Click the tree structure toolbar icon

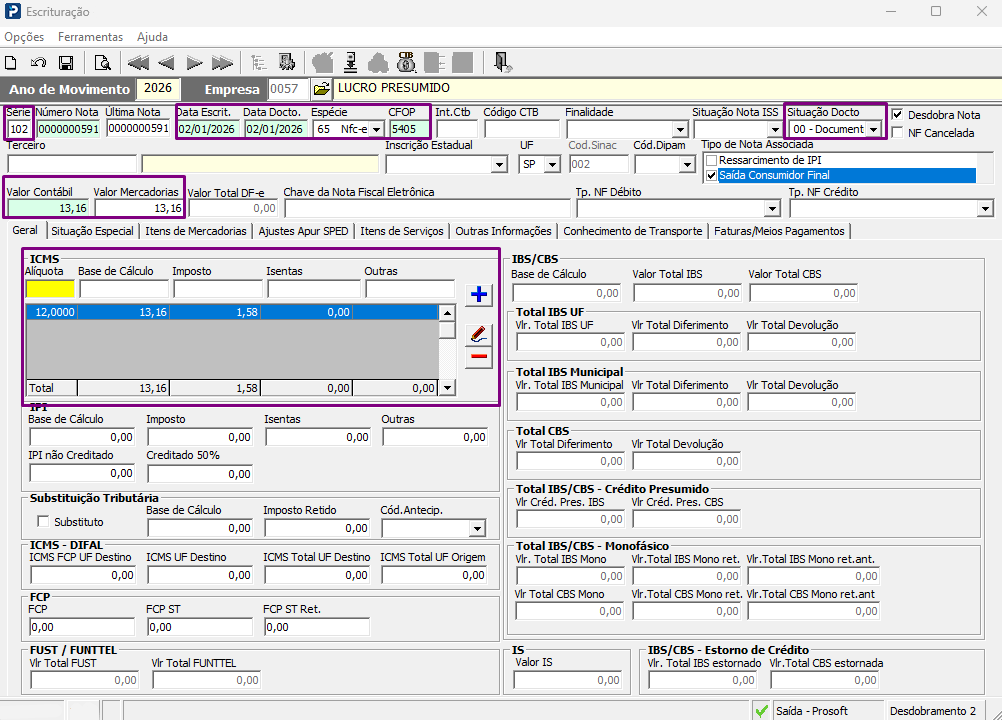click(259, 63)
